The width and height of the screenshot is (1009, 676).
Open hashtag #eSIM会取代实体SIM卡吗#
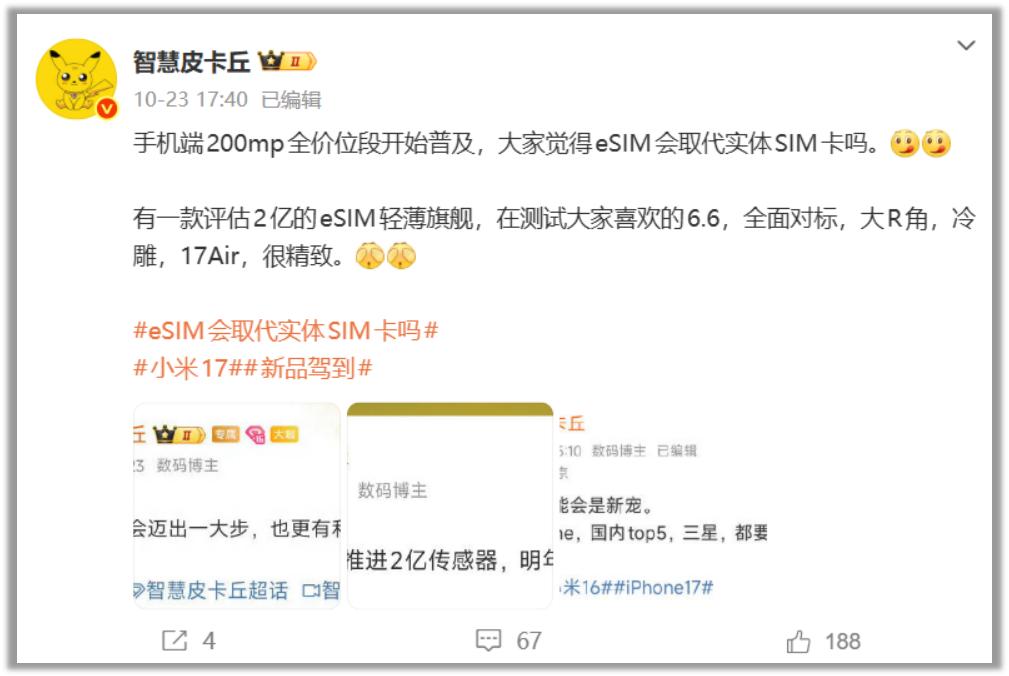(286, 331)
